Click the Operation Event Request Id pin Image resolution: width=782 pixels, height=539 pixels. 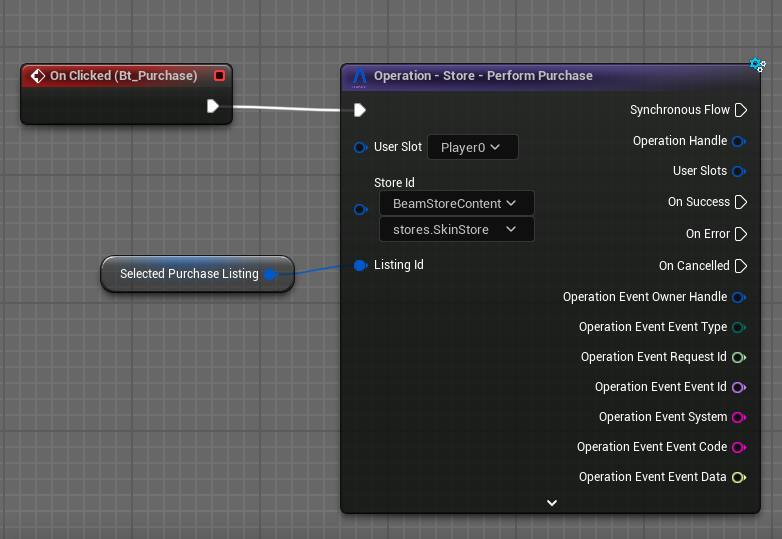pyautogui.click(x=739, y=357)
